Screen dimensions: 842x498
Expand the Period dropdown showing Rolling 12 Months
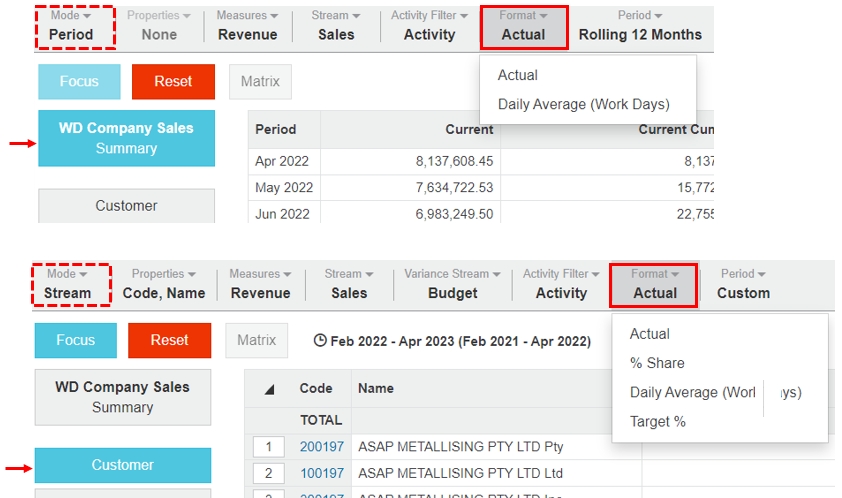pos(640,26)
